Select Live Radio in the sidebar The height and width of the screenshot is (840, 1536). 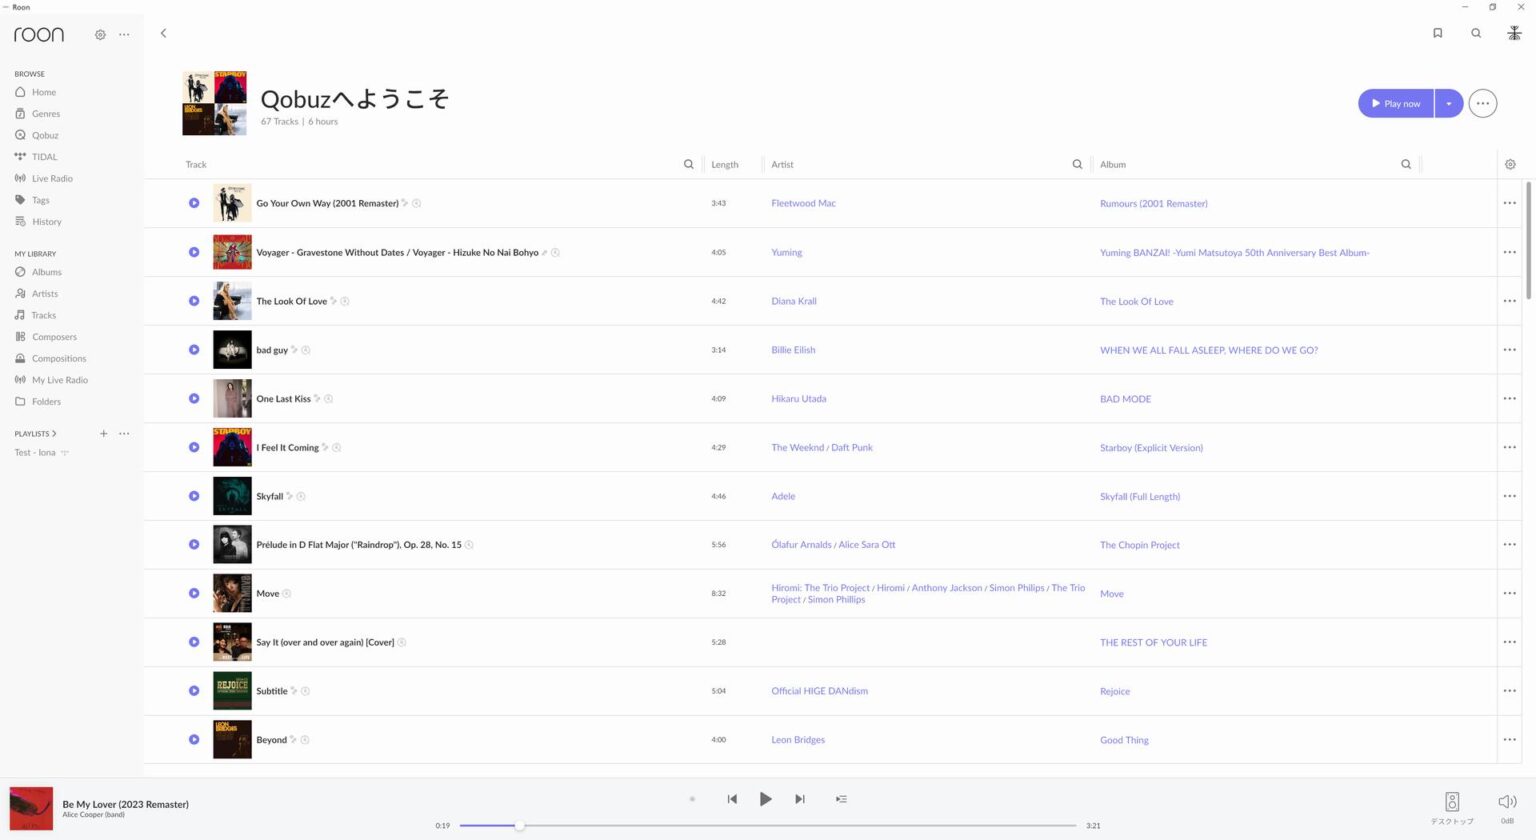point(52,178)
